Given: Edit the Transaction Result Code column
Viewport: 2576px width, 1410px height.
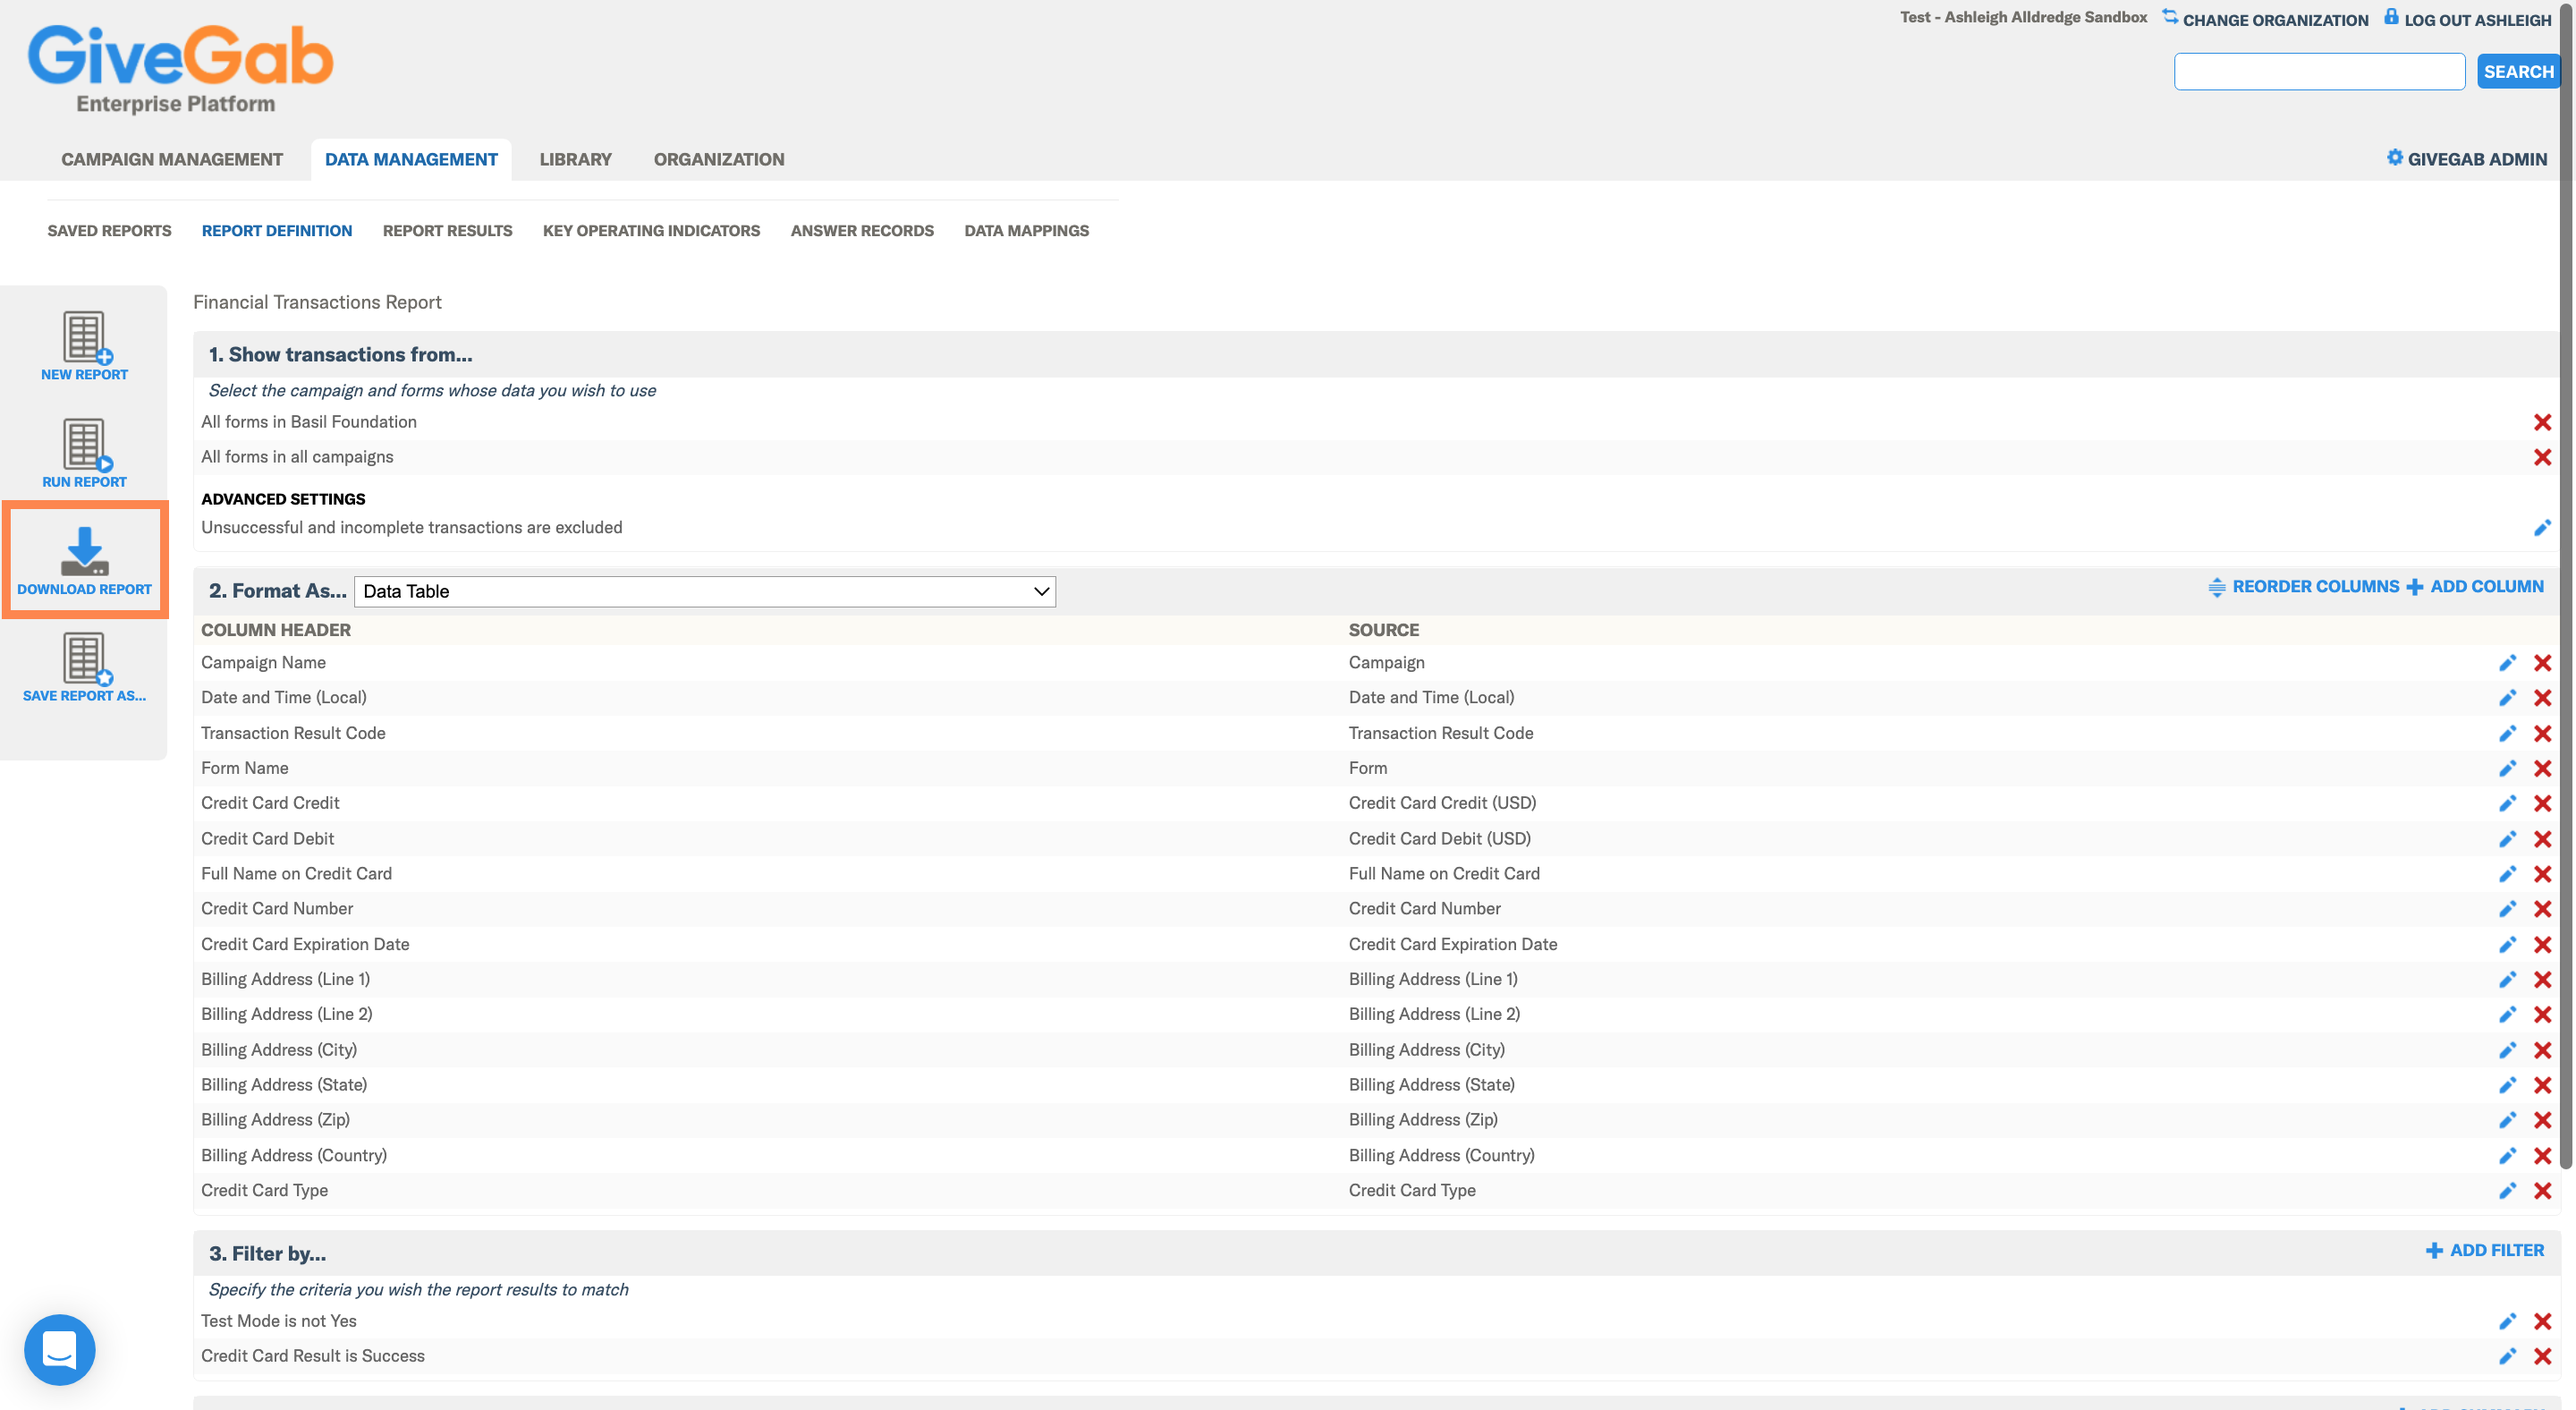Looking at the screenshot, I should [x=2507, y=733].
